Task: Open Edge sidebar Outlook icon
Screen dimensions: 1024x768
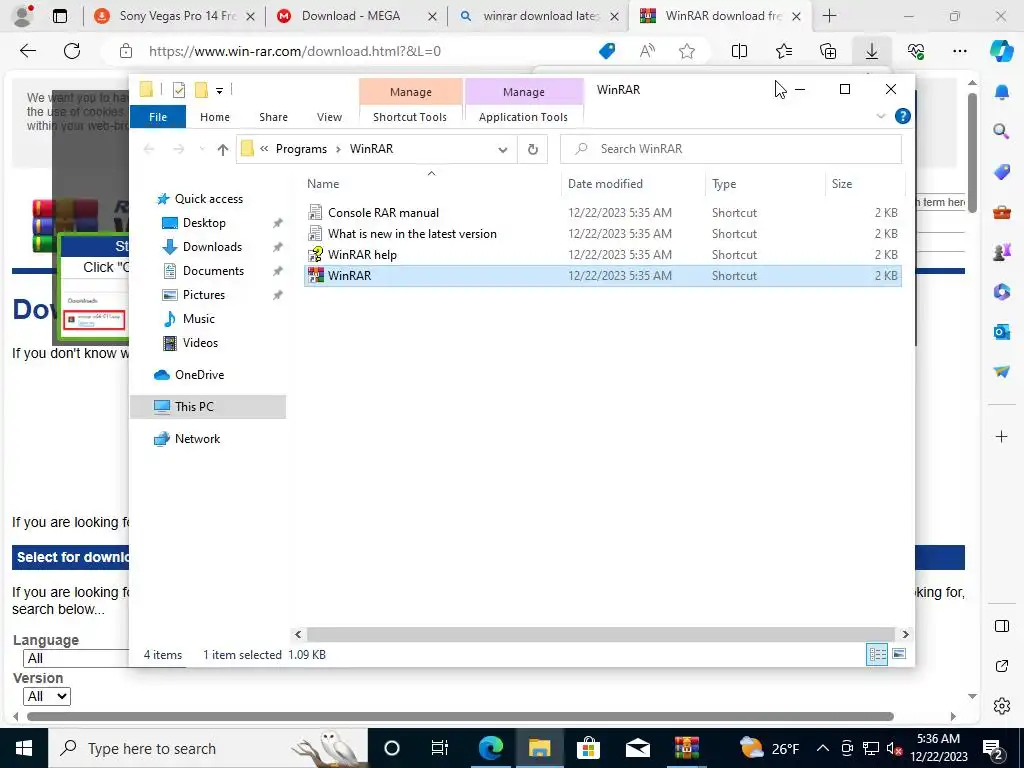Action: (x=1001, y=332)
